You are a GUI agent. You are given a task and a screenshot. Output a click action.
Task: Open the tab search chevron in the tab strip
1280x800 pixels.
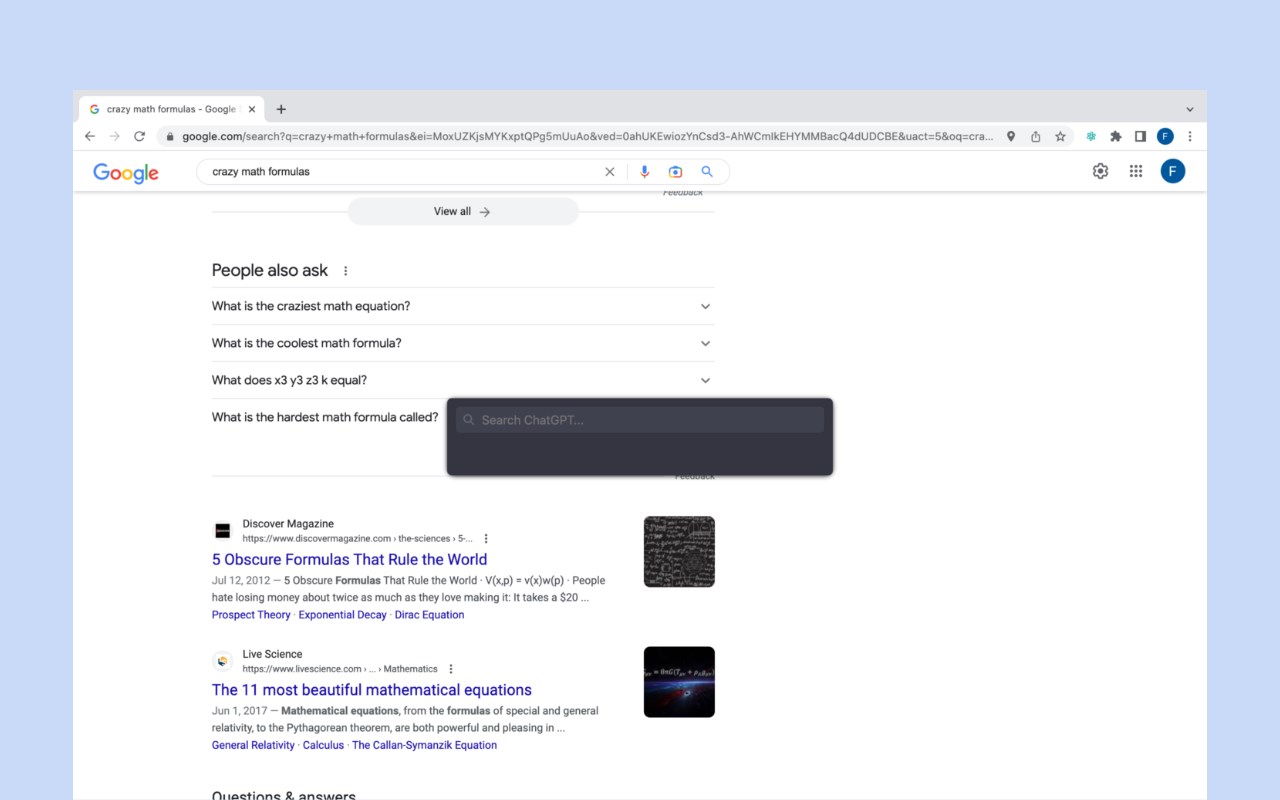(1190, 109)
